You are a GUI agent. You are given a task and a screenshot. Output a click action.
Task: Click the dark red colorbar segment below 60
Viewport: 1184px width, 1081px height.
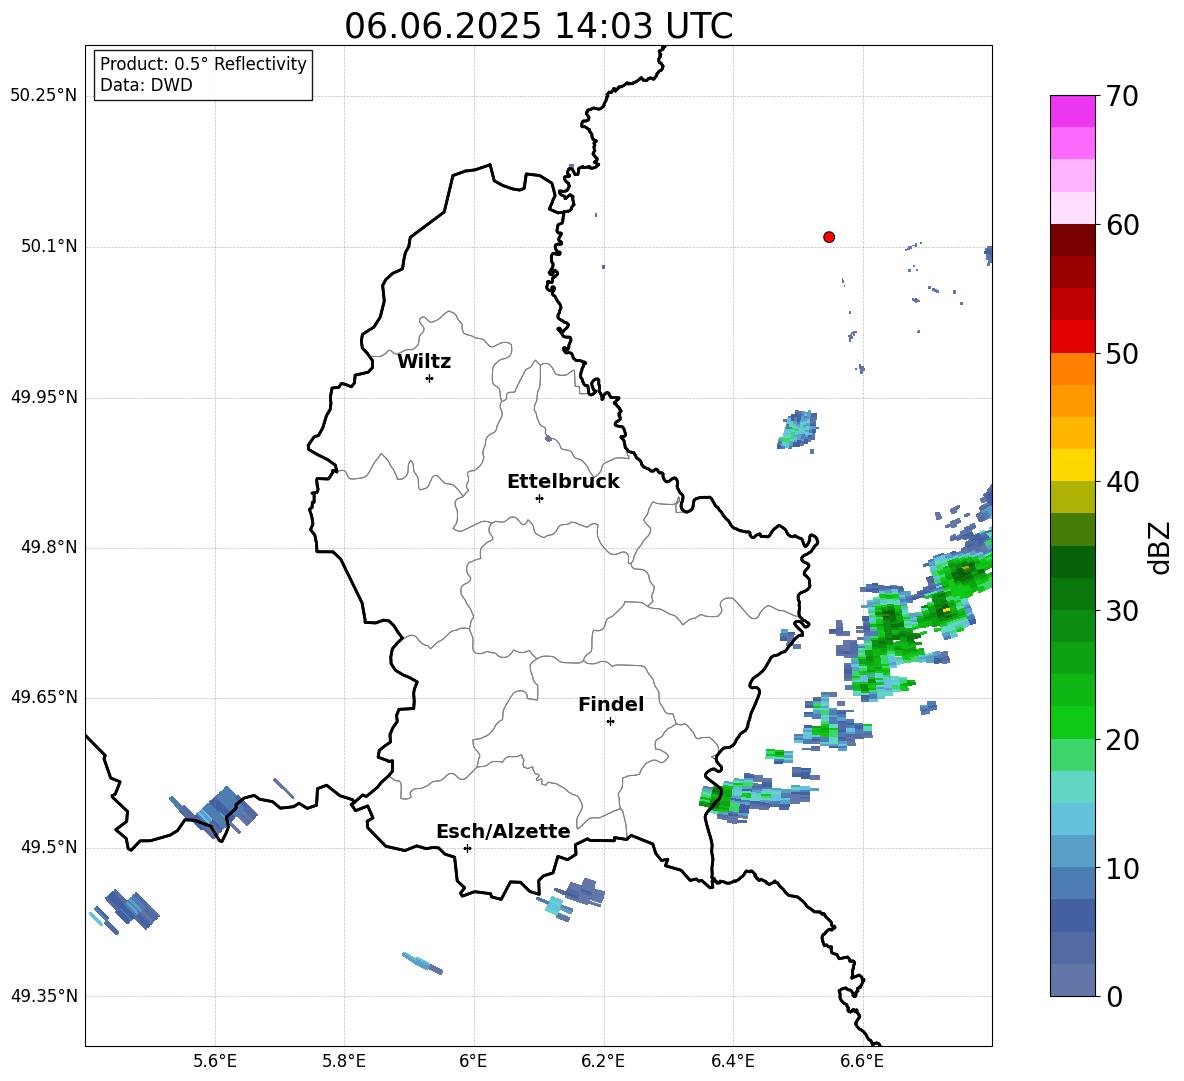[x=1072, y=240]
